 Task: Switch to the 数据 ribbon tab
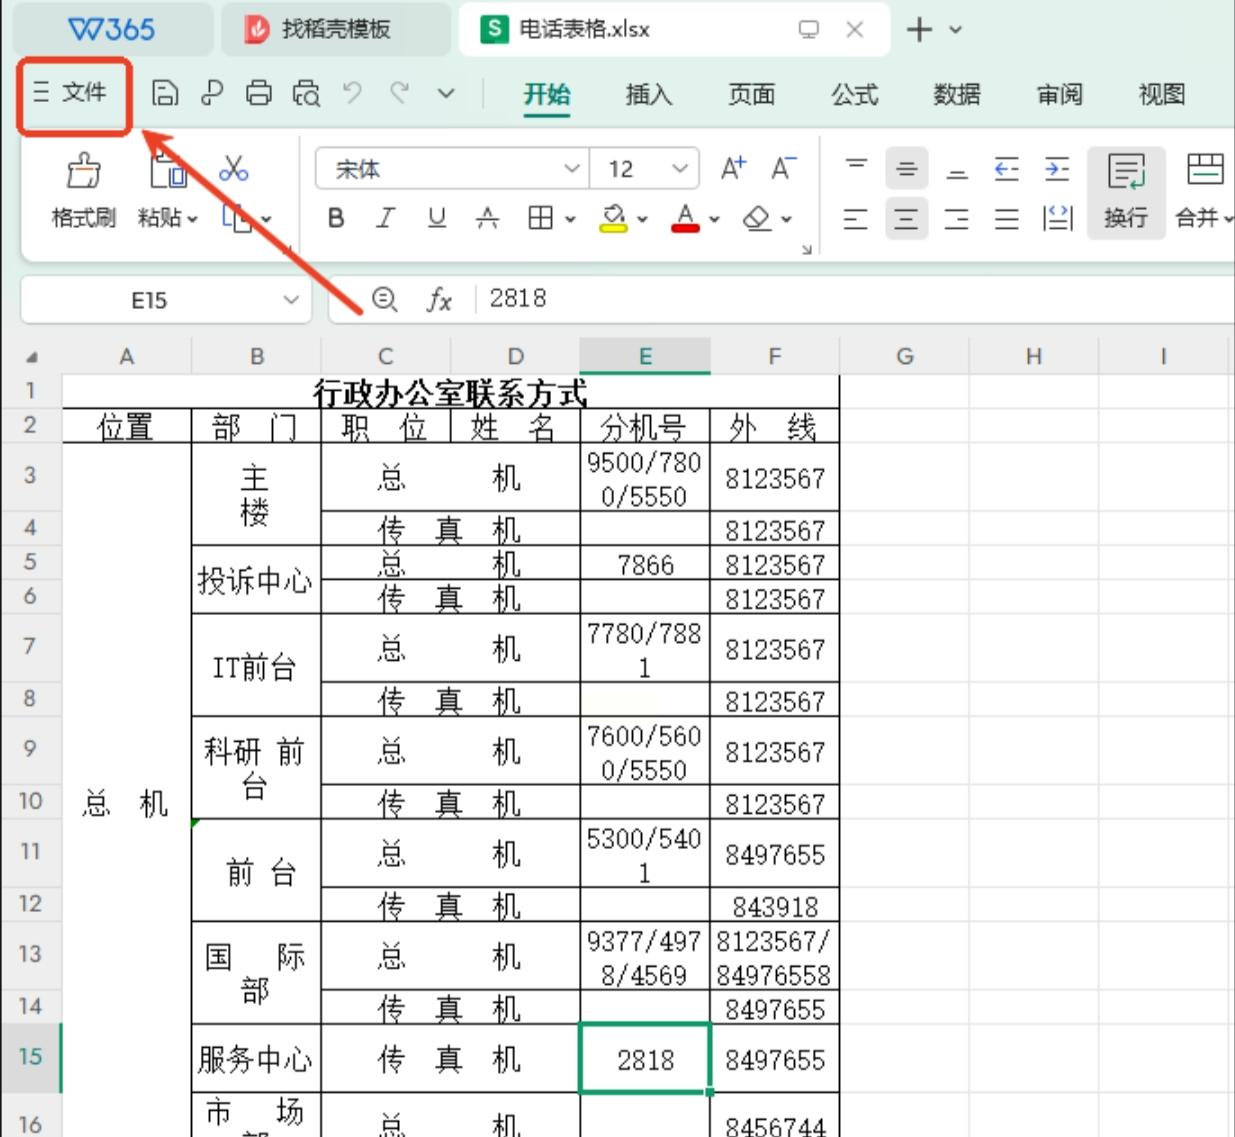coord(957,94)
